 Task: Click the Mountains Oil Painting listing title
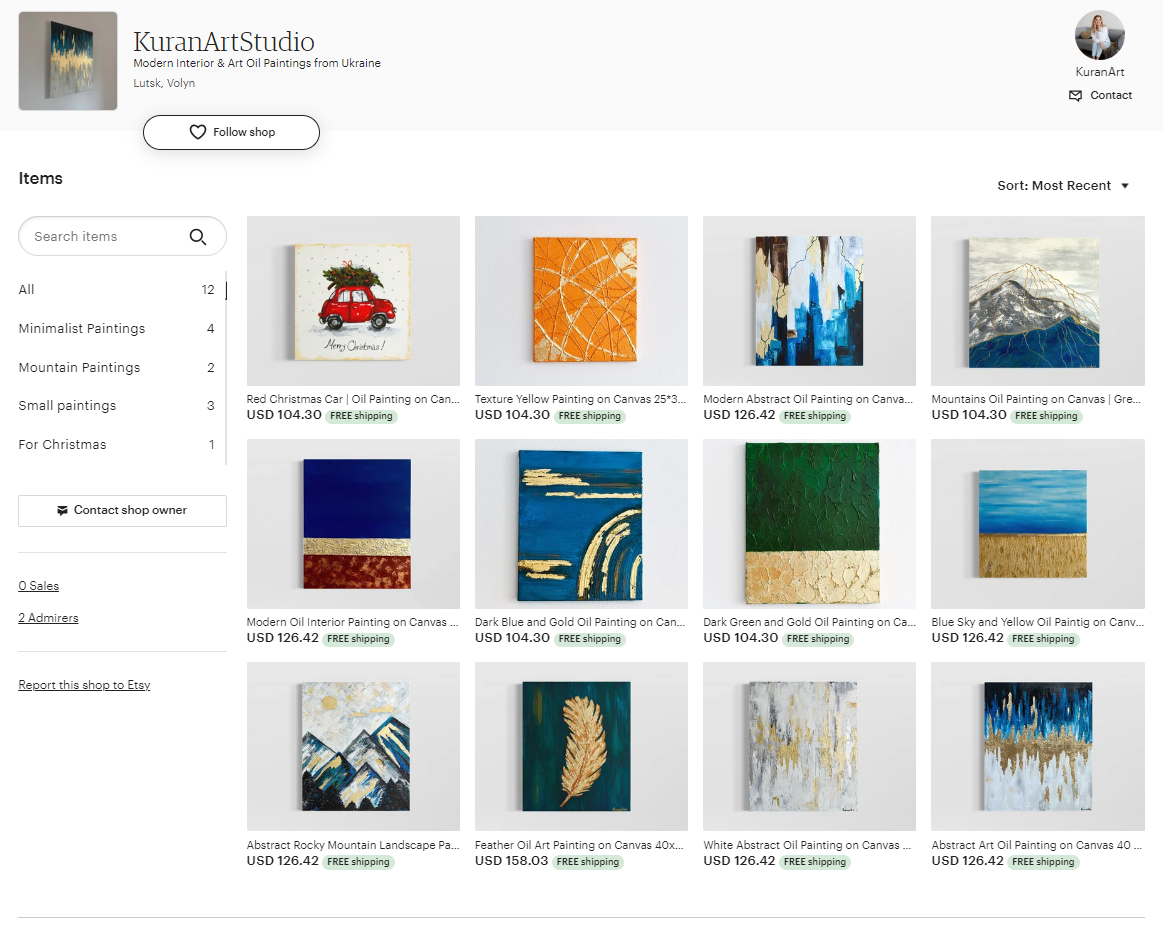(x=1036, y=399)
